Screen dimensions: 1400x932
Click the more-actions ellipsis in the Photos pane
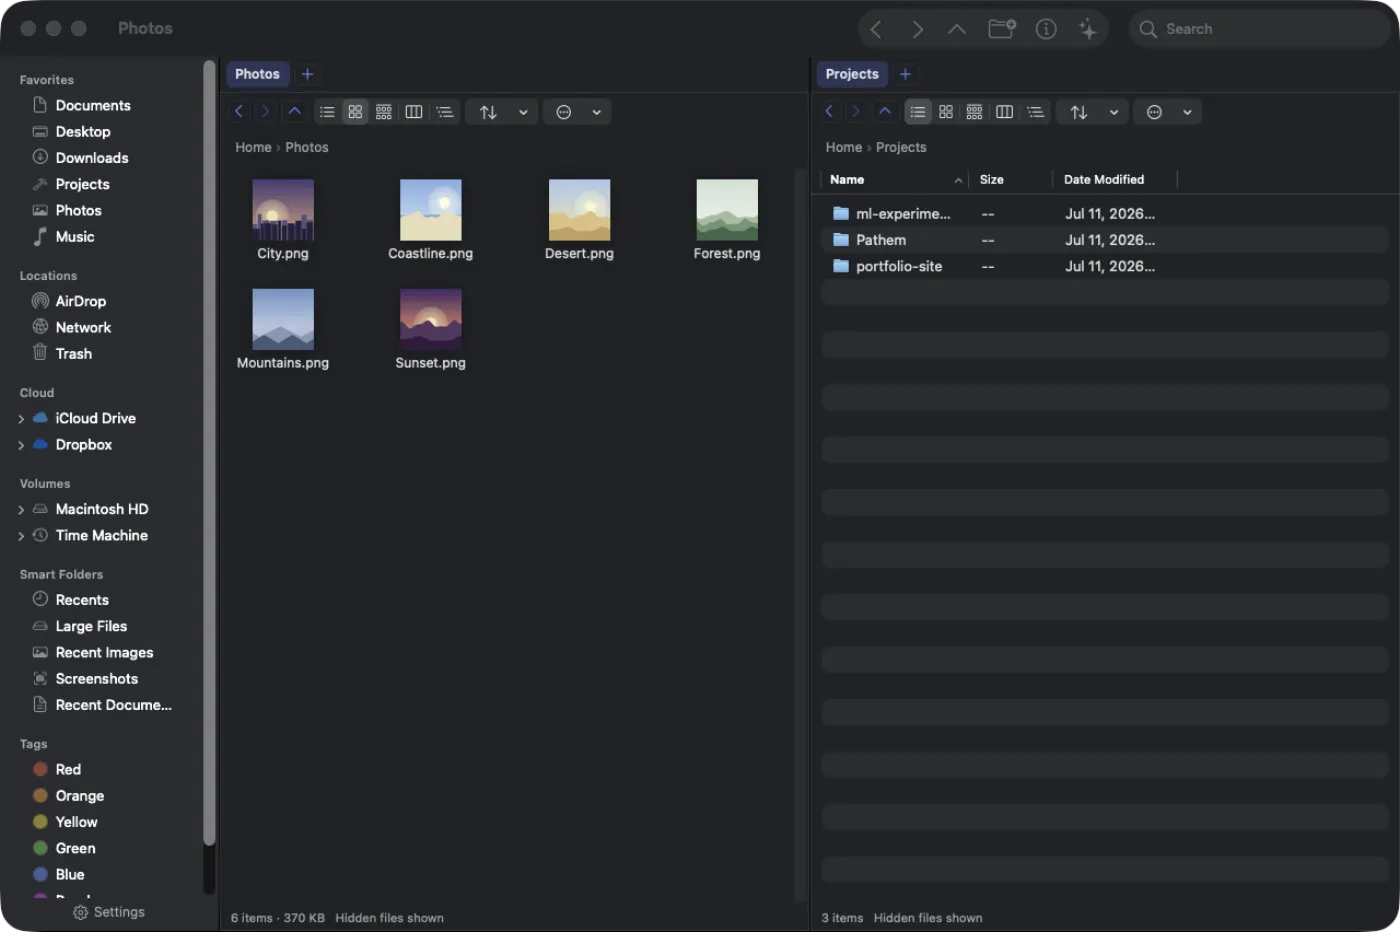564,112
